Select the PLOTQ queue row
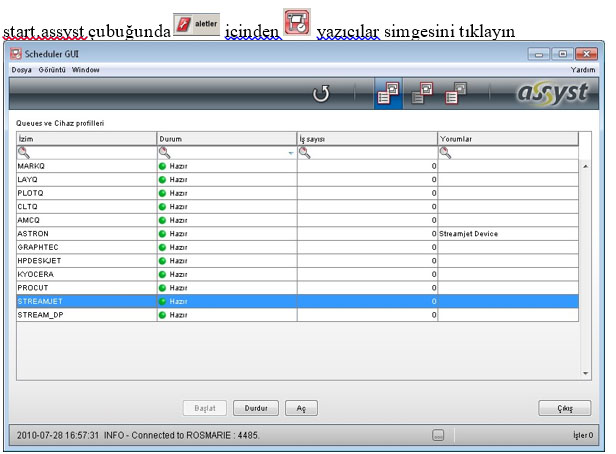616x454 pixels. pos(297,193)
